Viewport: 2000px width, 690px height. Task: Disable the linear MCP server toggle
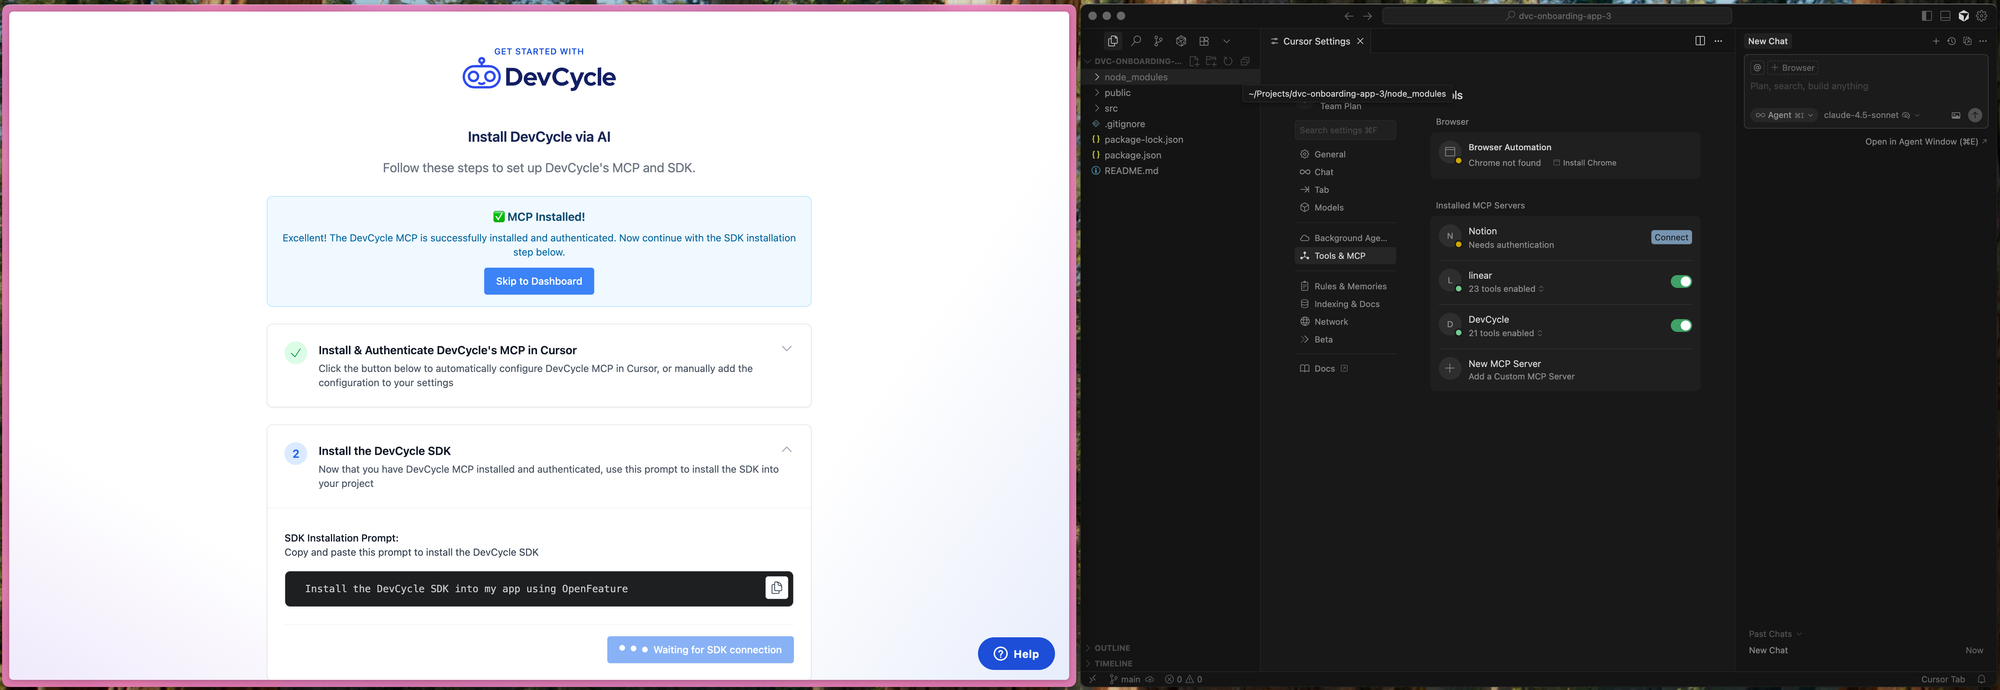point(1681,281)
